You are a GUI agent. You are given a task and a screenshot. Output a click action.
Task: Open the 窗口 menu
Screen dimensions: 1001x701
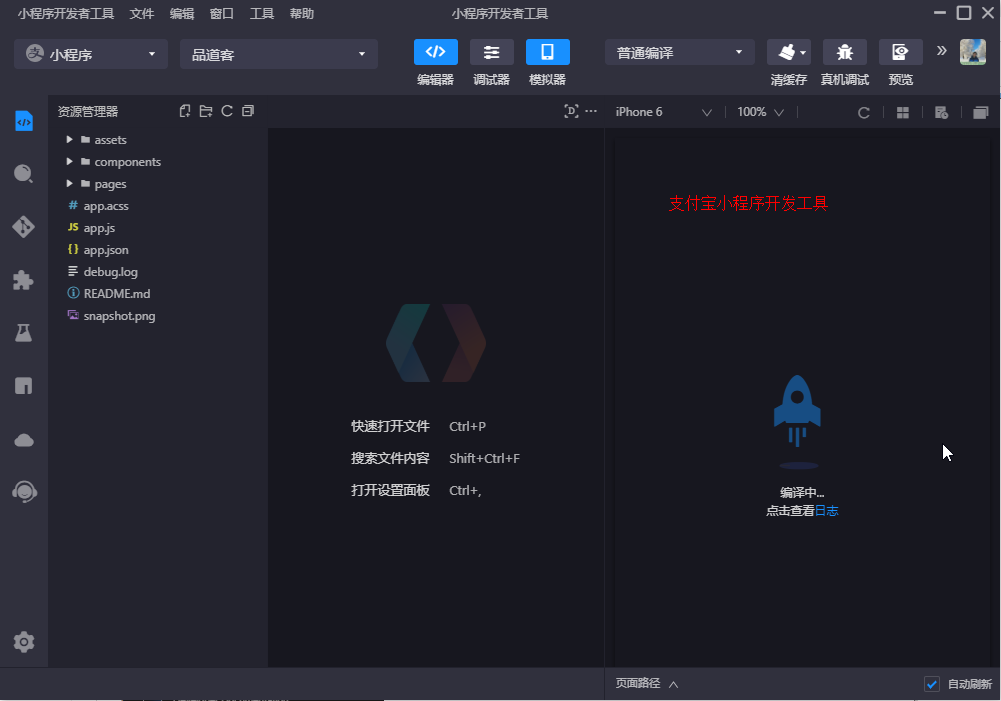click(x=222, y=13)
